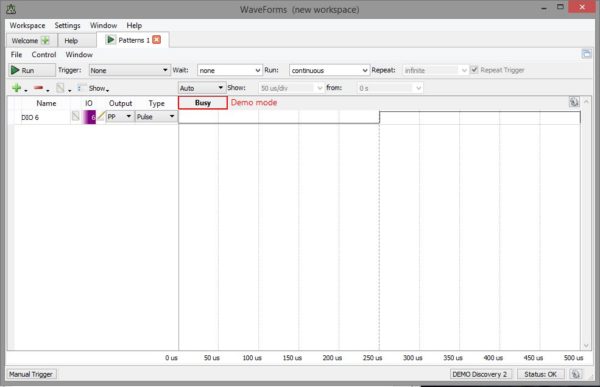Close the Patterns 1 tab

tap(157, 40)
